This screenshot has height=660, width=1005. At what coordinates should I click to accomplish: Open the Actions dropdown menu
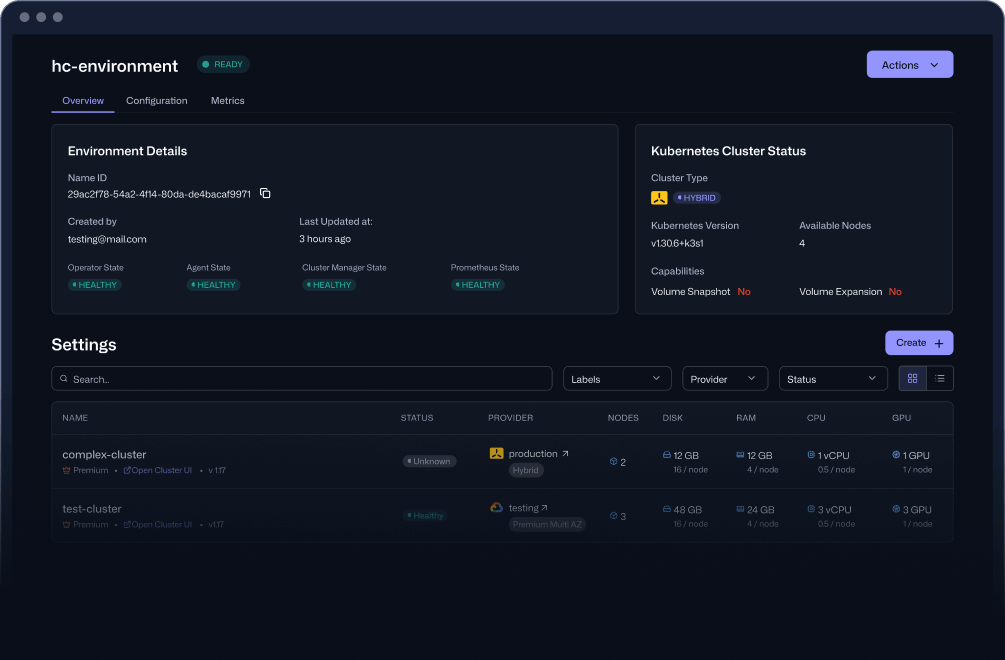(909, 65)
